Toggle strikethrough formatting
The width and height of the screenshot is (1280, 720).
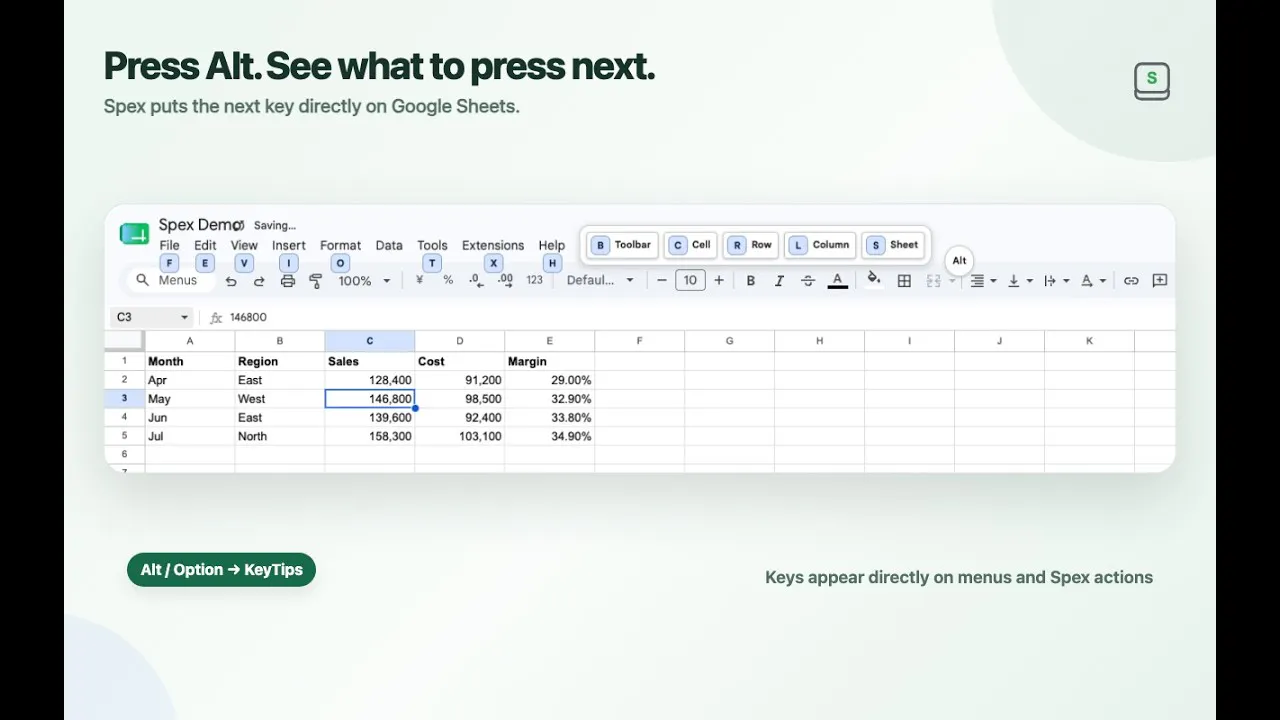(808, 281)
